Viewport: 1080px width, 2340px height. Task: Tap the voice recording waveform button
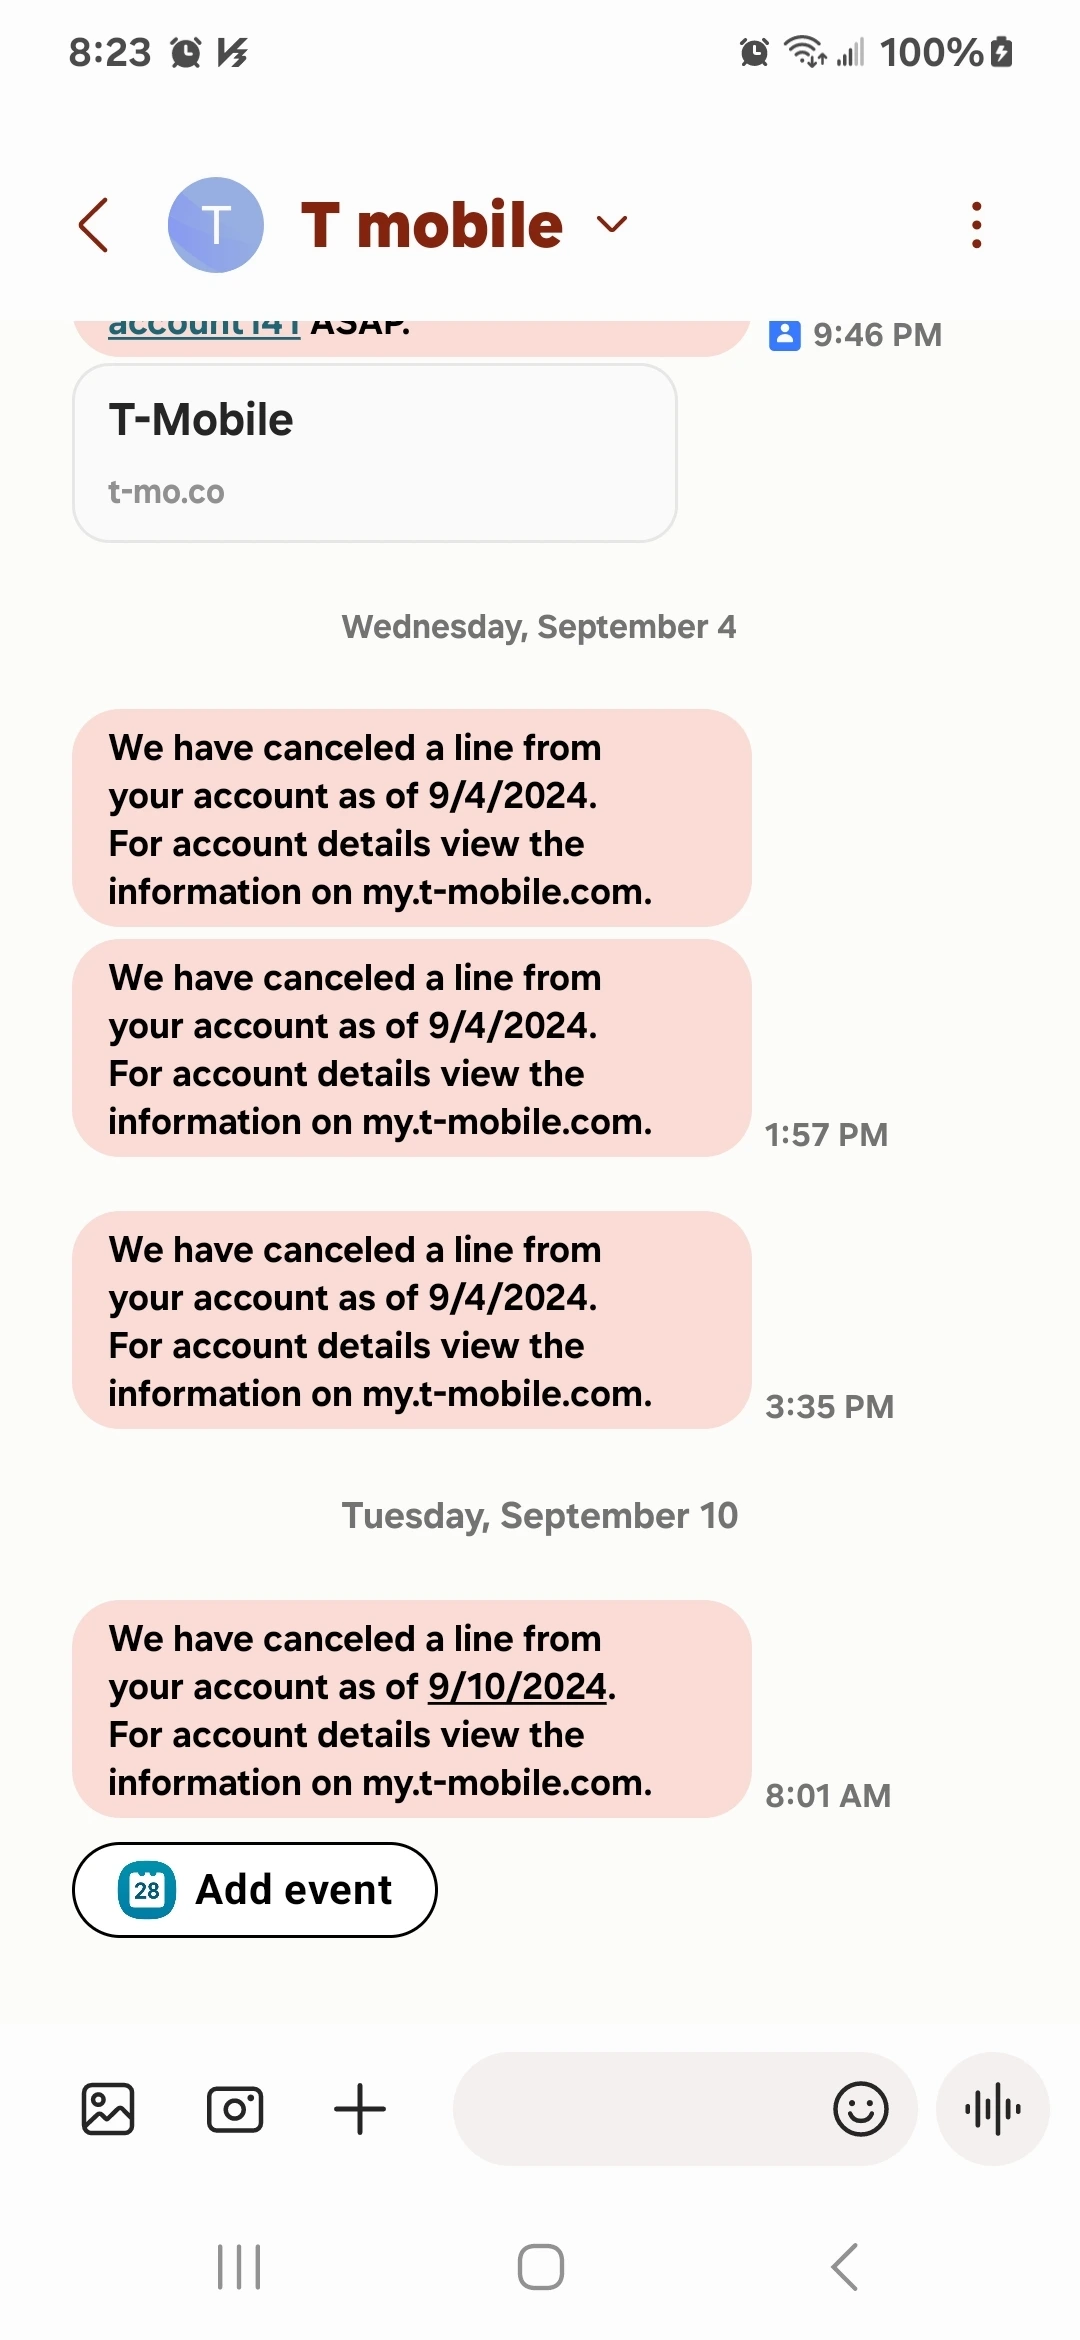tap(992, 2109)
